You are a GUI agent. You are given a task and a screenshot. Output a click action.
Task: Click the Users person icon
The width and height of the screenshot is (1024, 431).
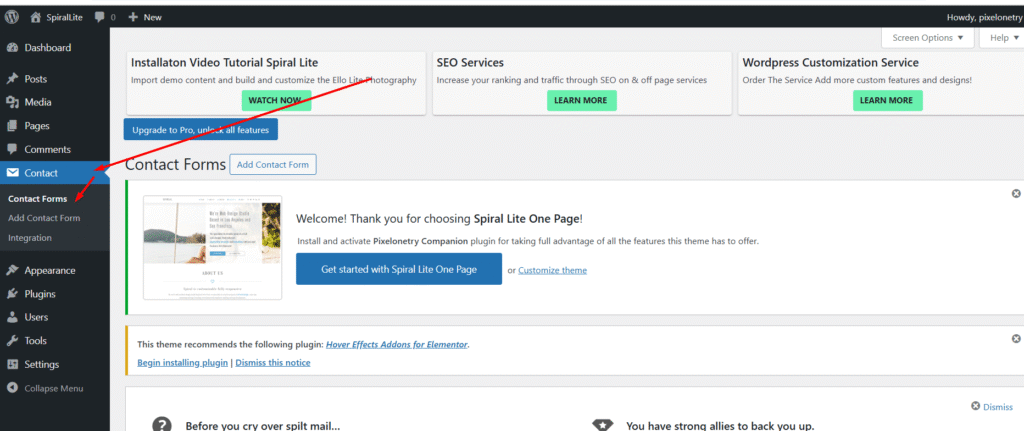tap(12, 317)
